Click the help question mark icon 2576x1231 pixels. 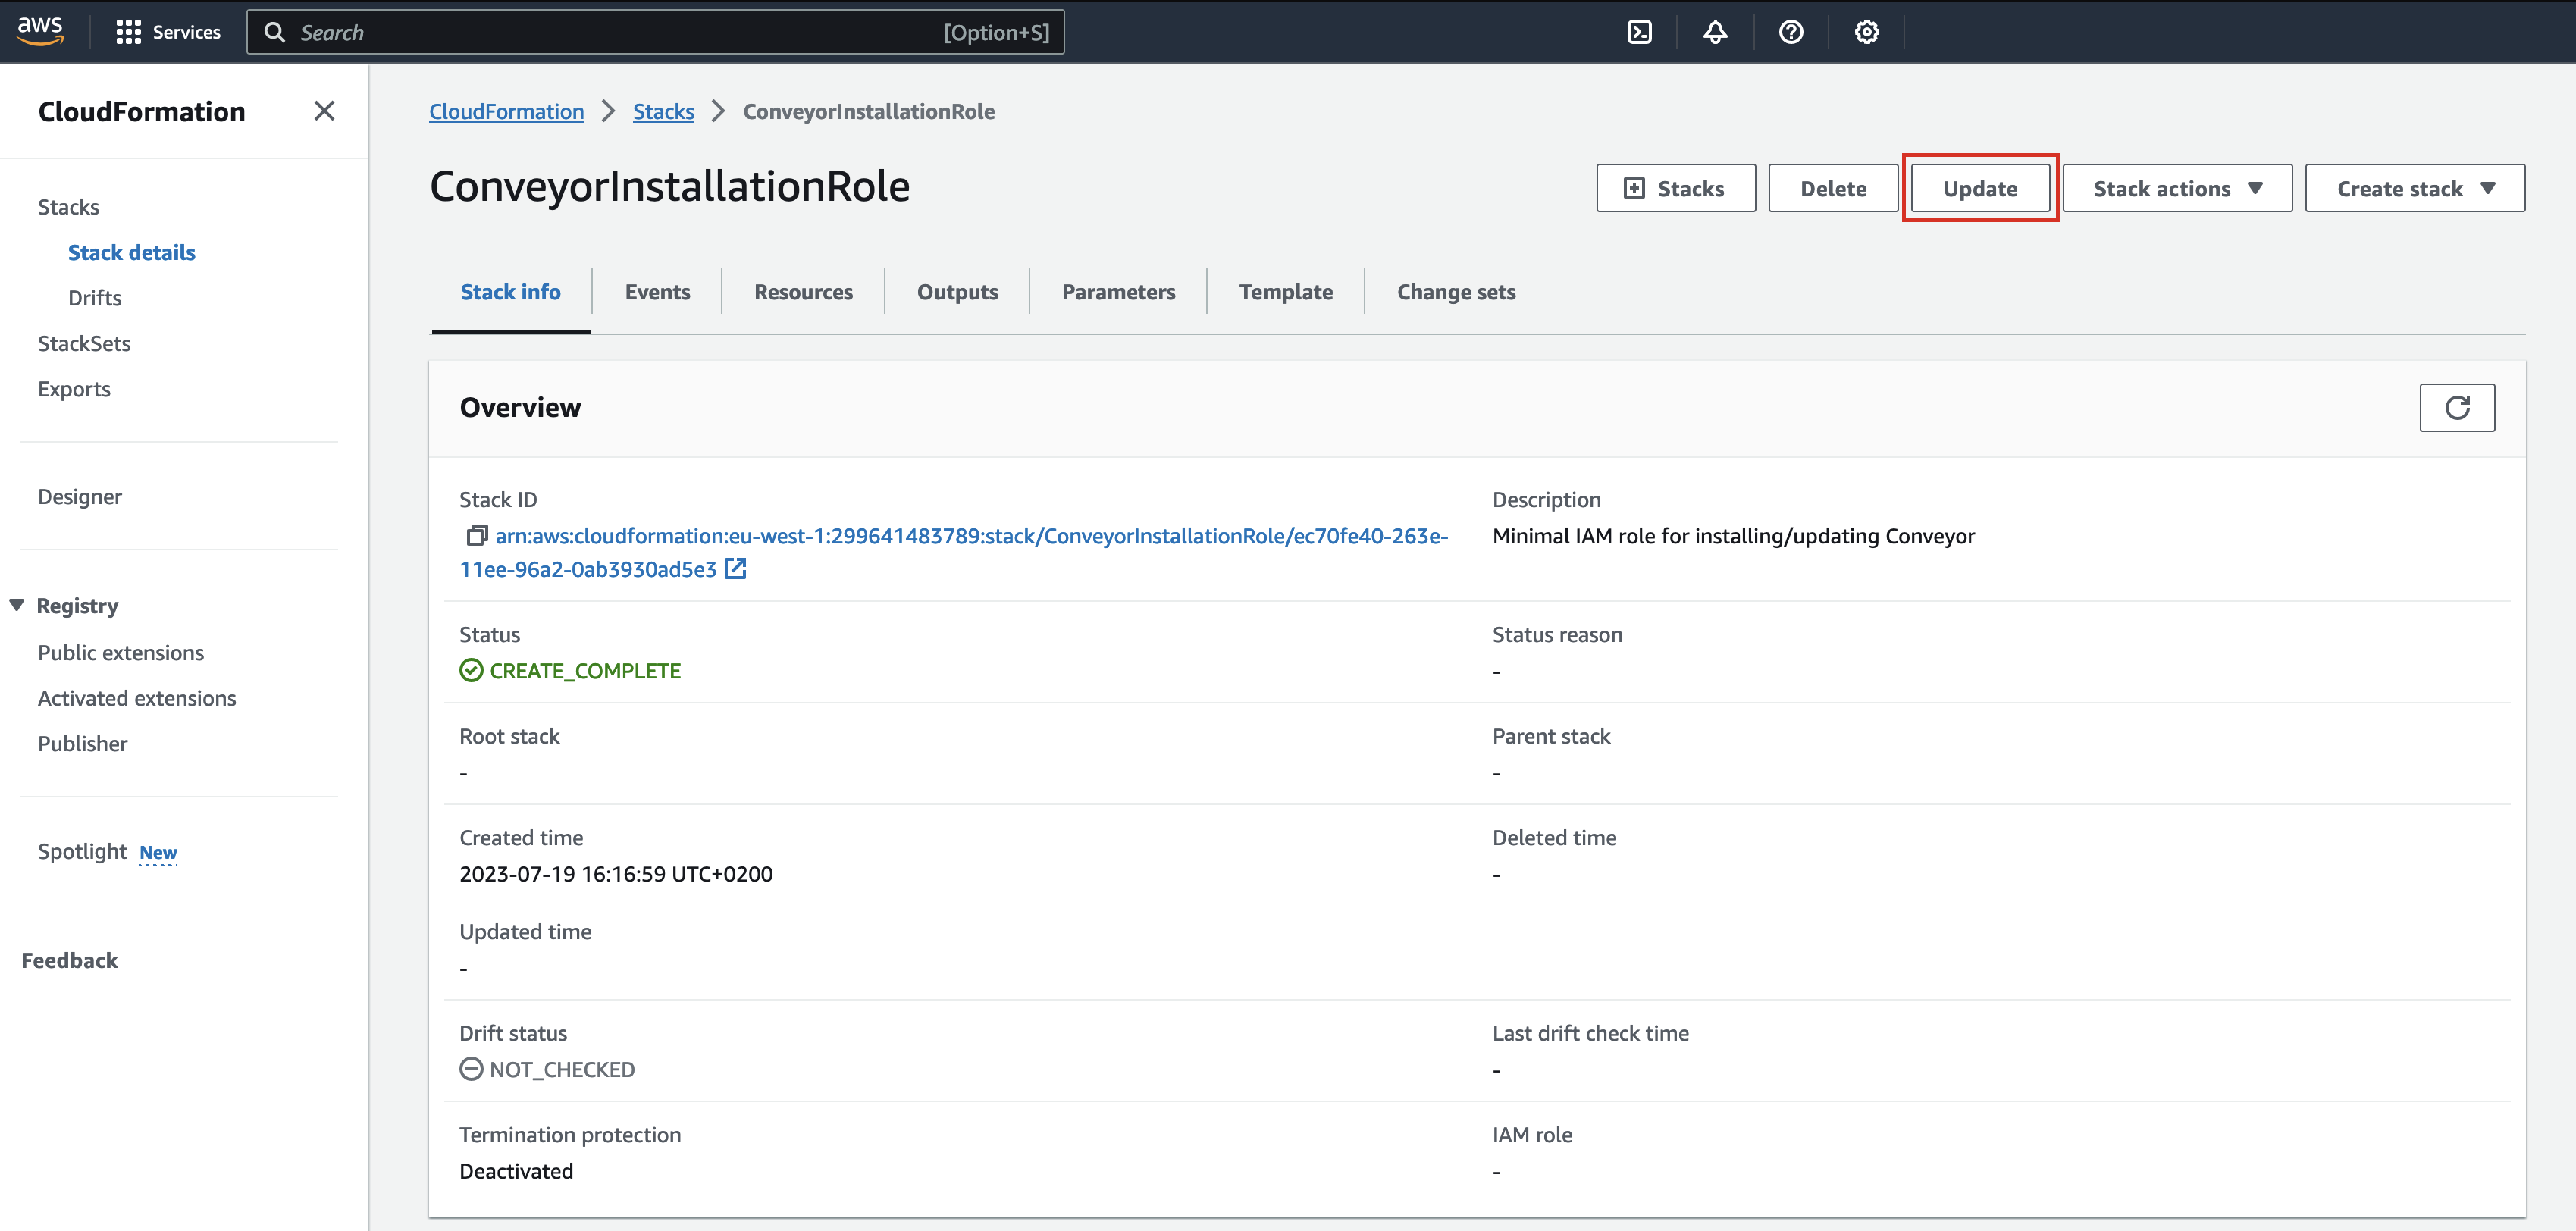click(x=1791, y=31)
